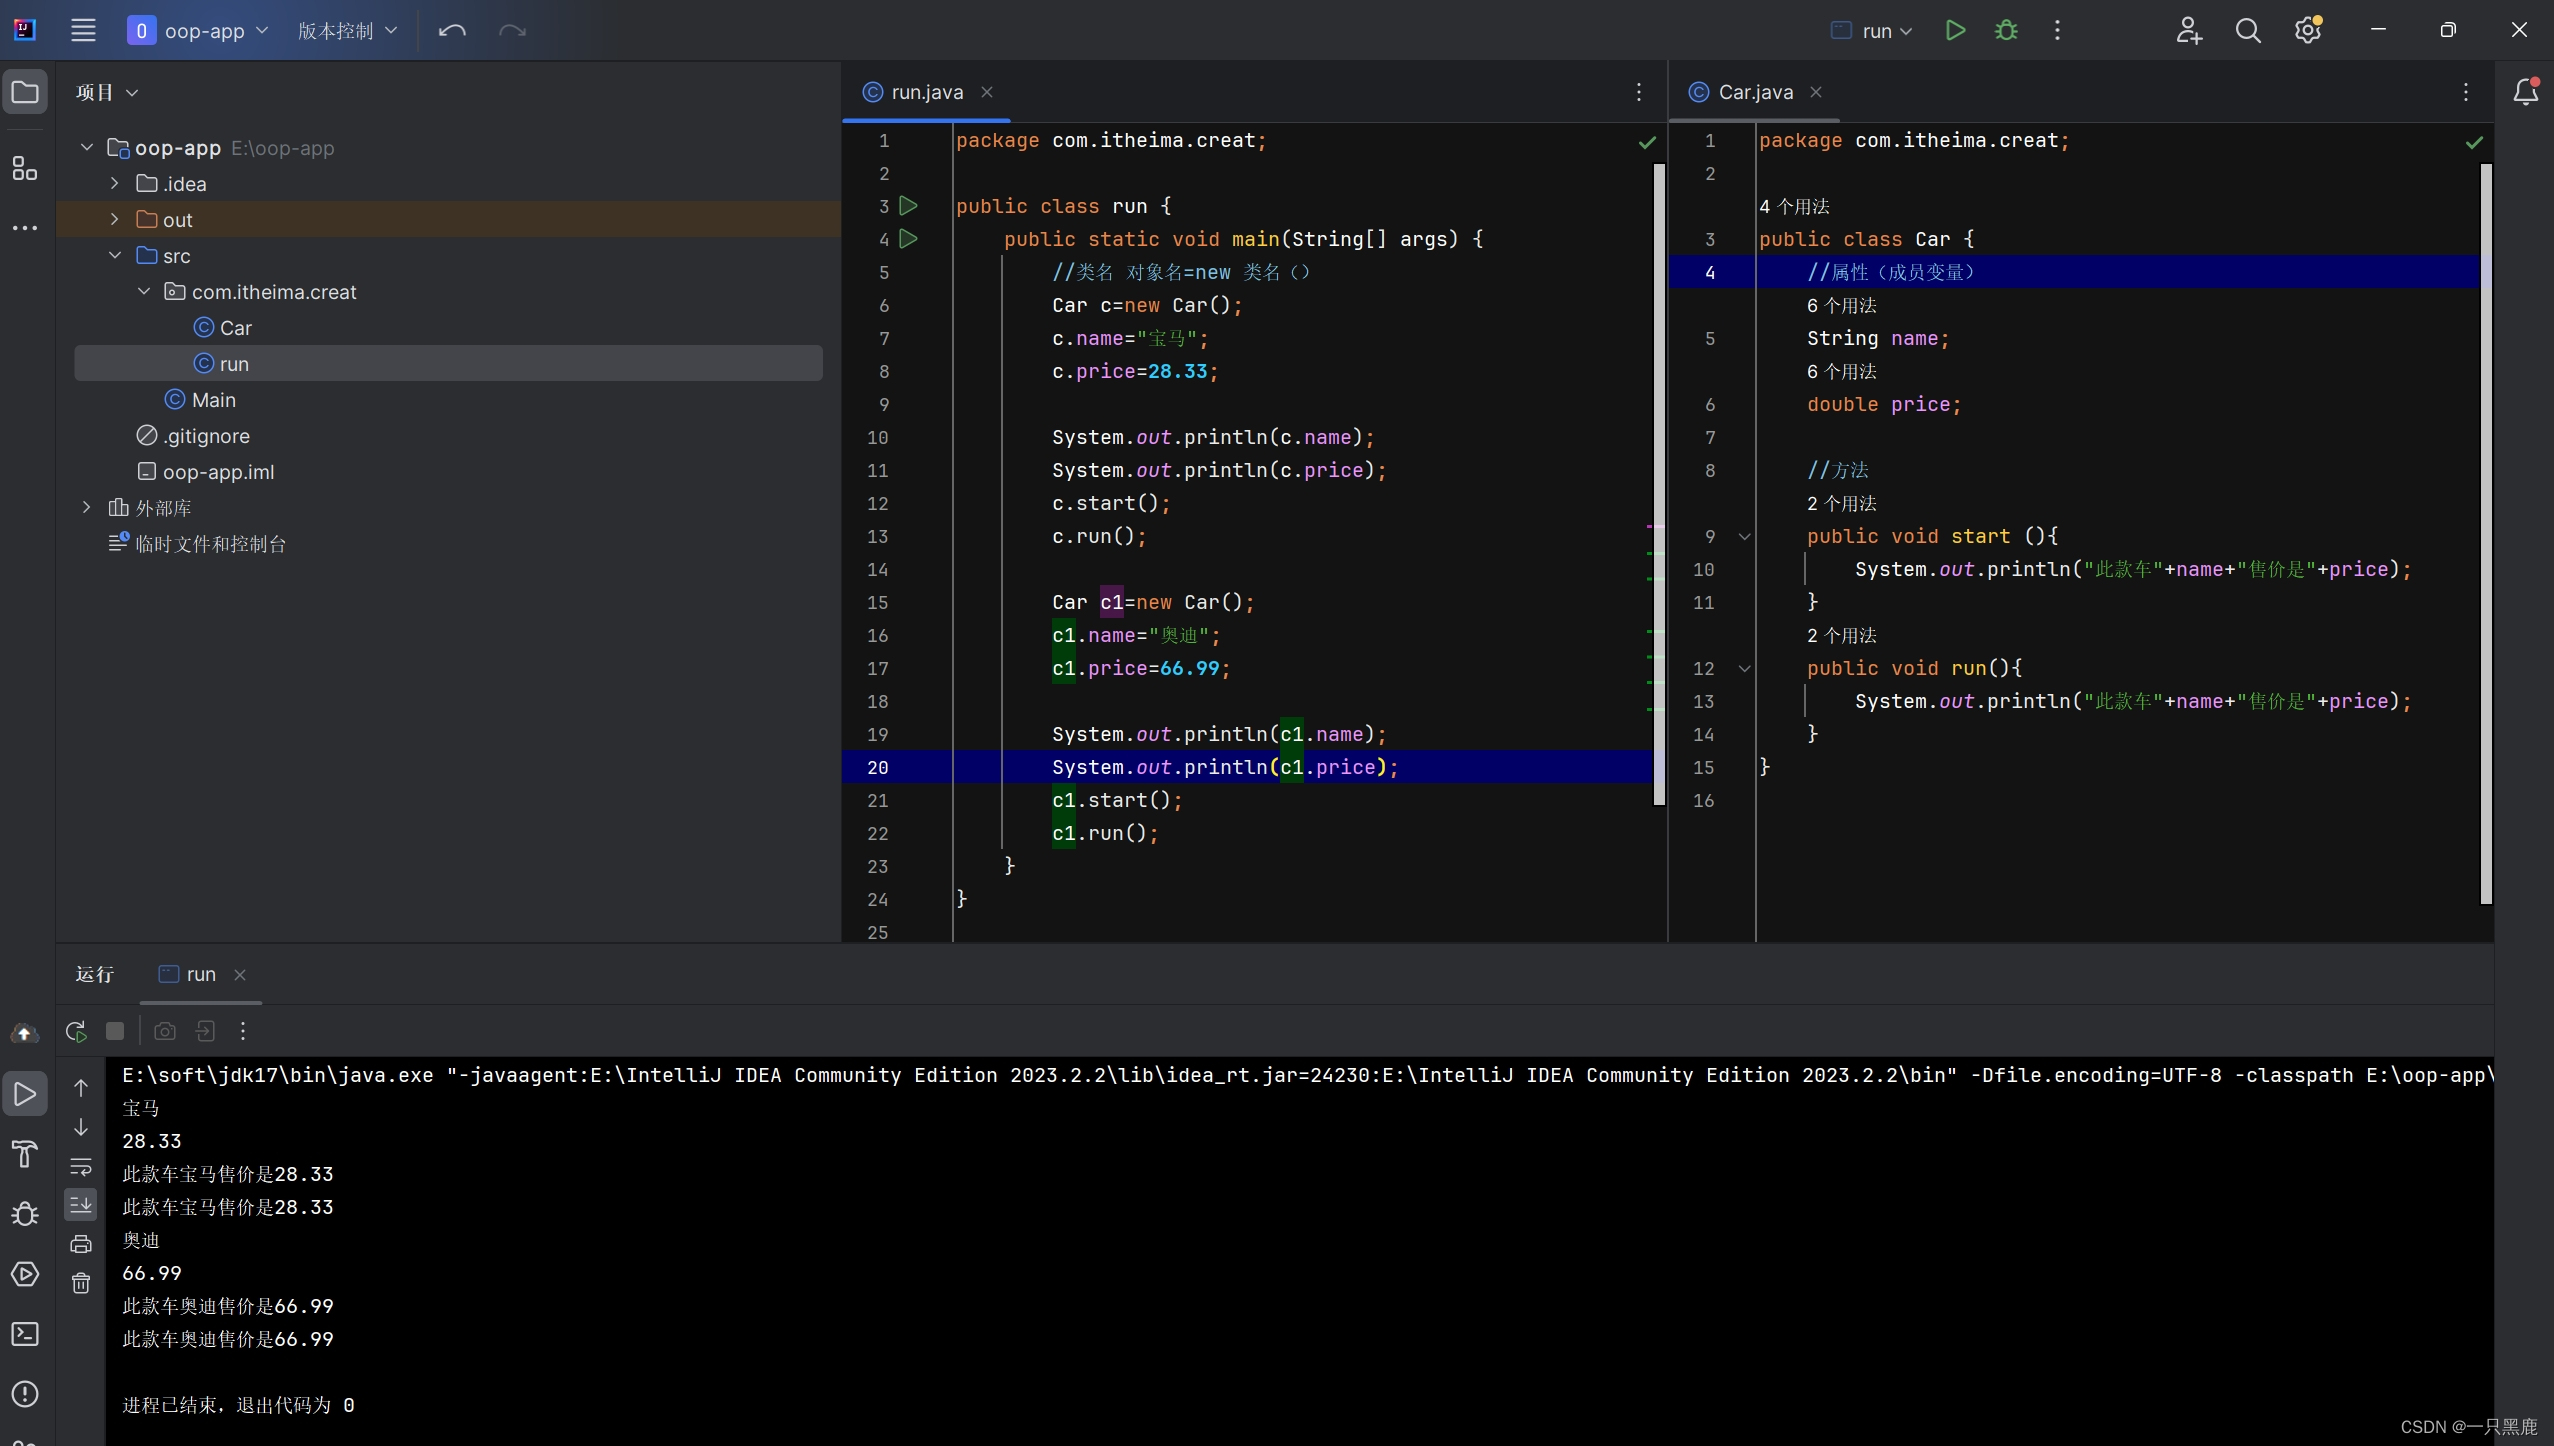This screenshot has height=1446, width=2554.
Task: Run the 'run' configuration with the green play button
Action: [x=1955, y=30]
